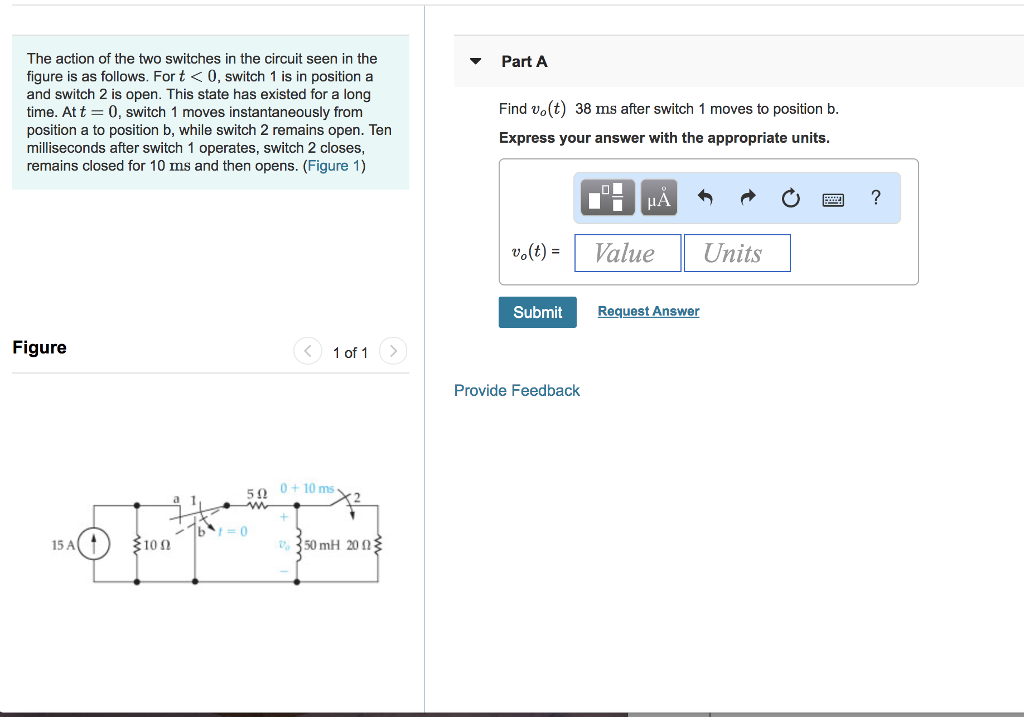Click the '1 of 1' figure counter
The height and width of the screenshot is (717, 1024).
click(x=350, y=353)
